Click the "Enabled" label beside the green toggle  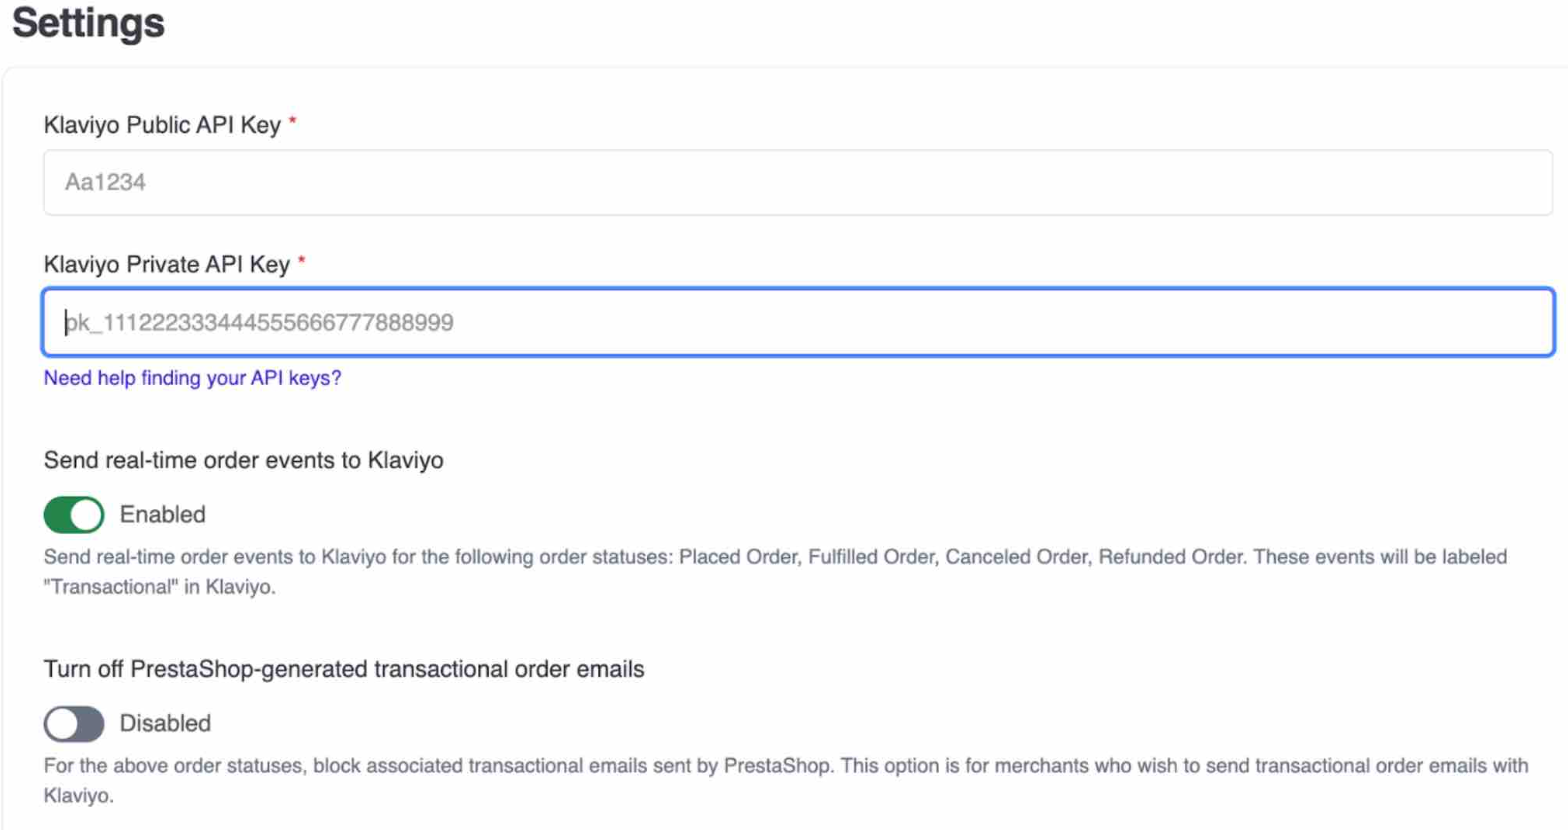(x=163, y=515)
